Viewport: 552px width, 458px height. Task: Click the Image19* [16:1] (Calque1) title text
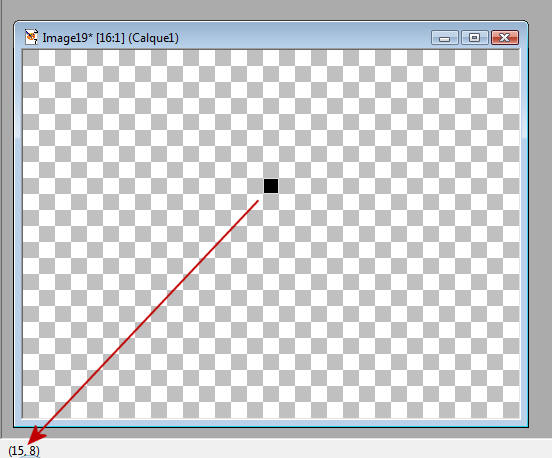point(111,38)
